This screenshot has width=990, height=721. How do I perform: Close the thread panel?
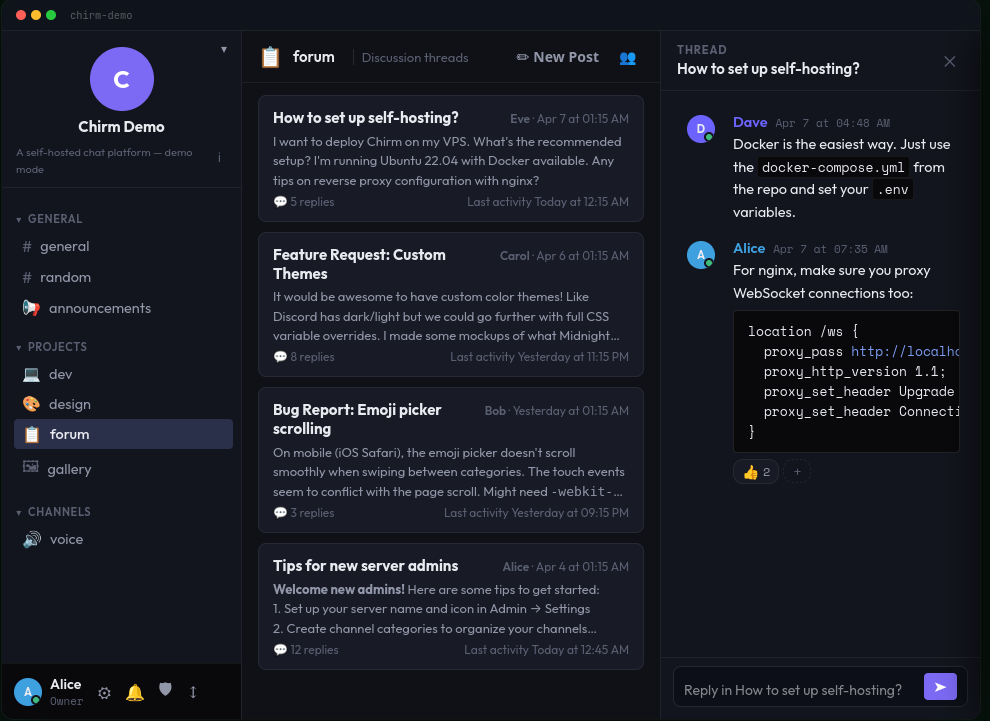[x=949, y=61]
